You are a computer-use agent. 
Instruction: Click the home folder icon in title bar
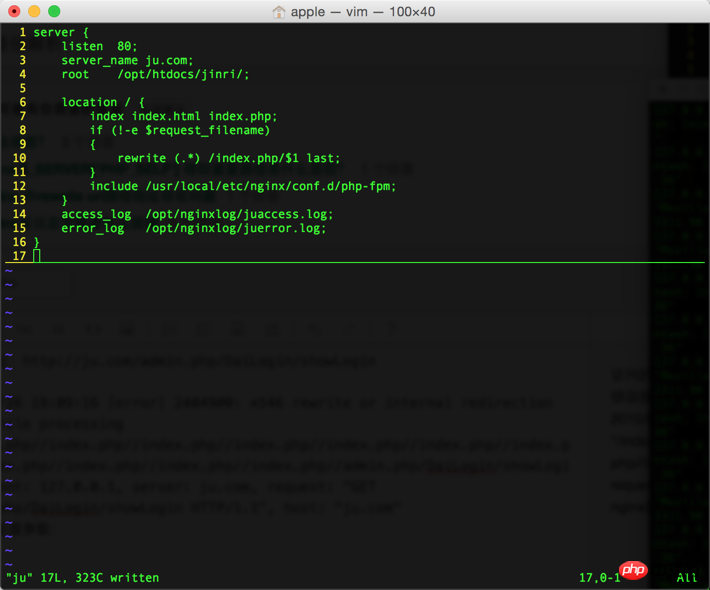(279, 12)
